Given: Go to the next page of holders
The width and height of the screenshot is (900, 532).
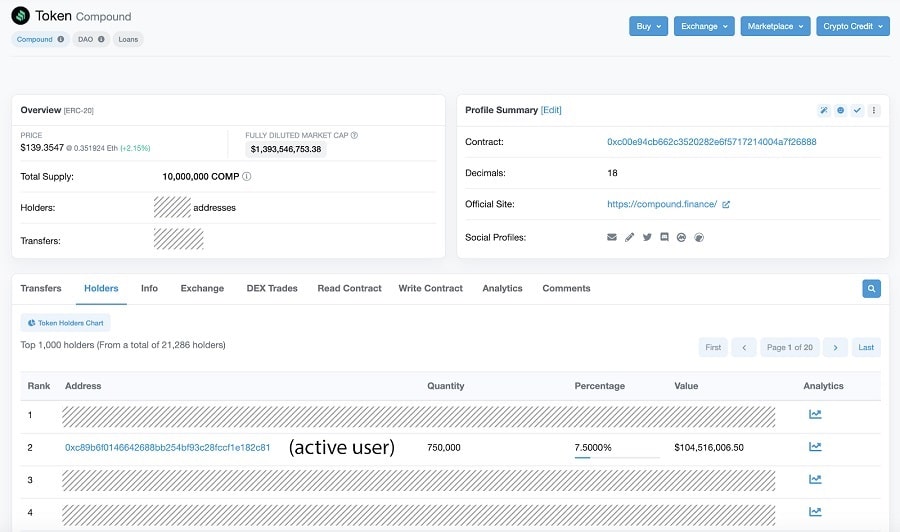Looking at the screenshot, I should click(835, 347).
